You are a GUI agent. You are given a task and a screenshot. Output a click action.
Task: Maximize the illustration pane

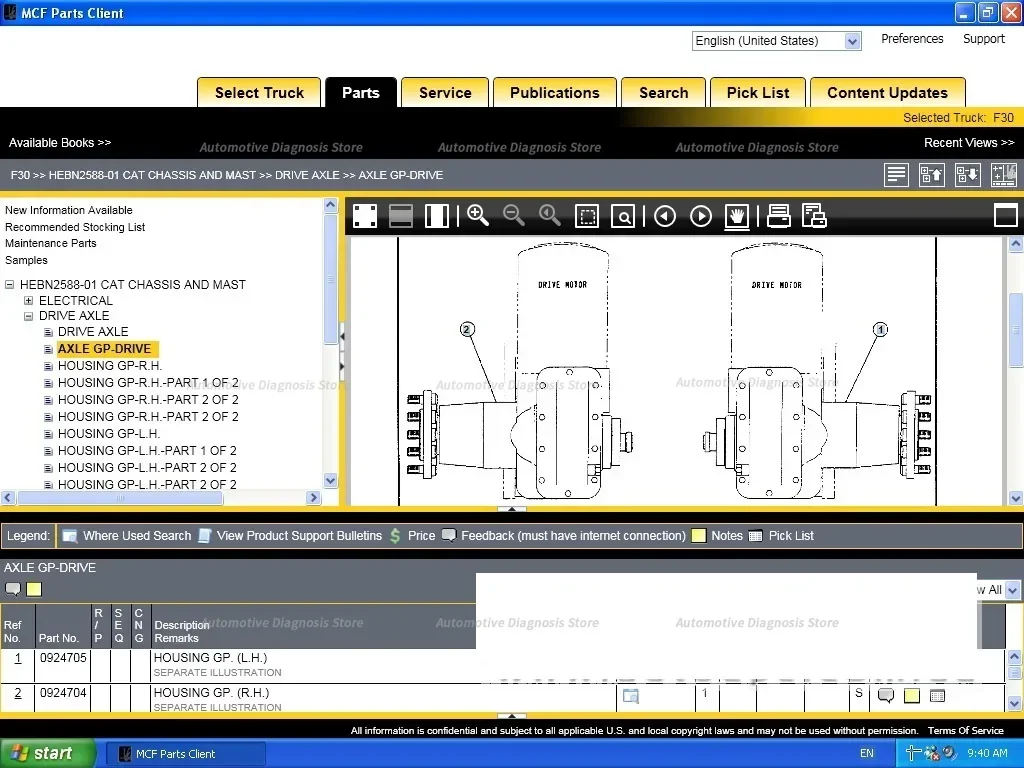(1005, 215)
